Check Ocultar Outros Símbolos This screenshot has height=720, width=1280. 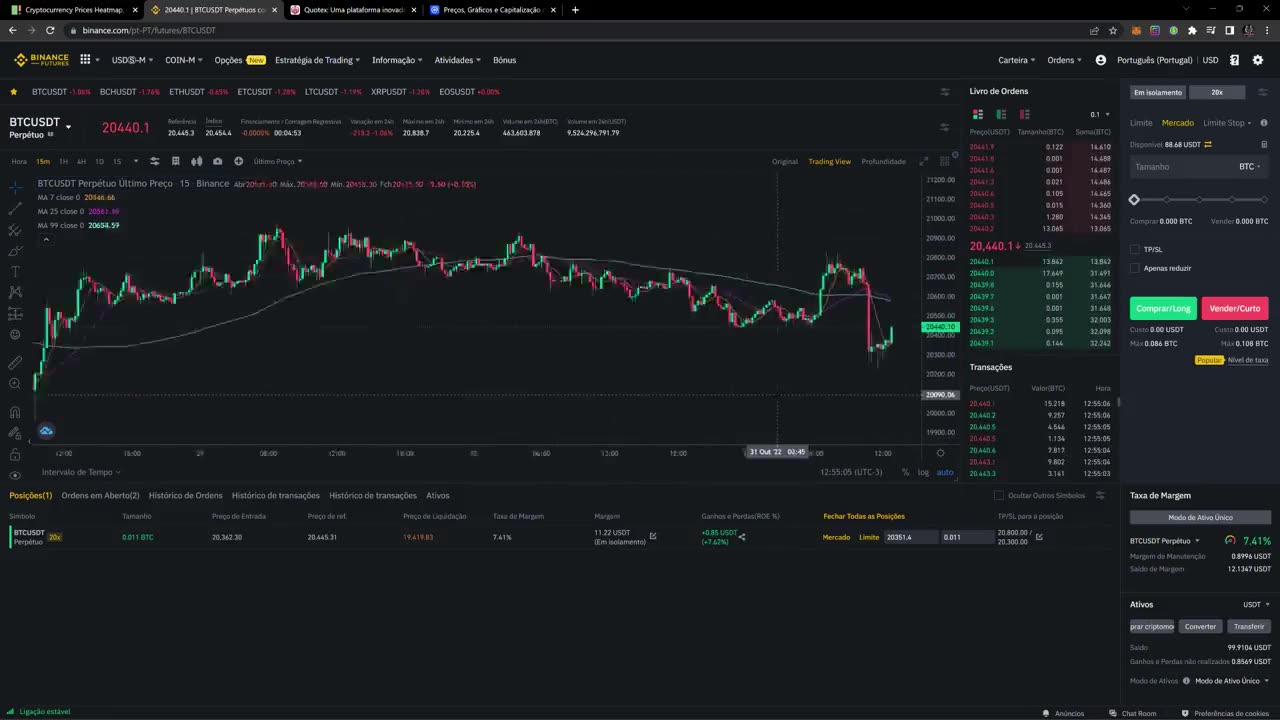(999, 495)
